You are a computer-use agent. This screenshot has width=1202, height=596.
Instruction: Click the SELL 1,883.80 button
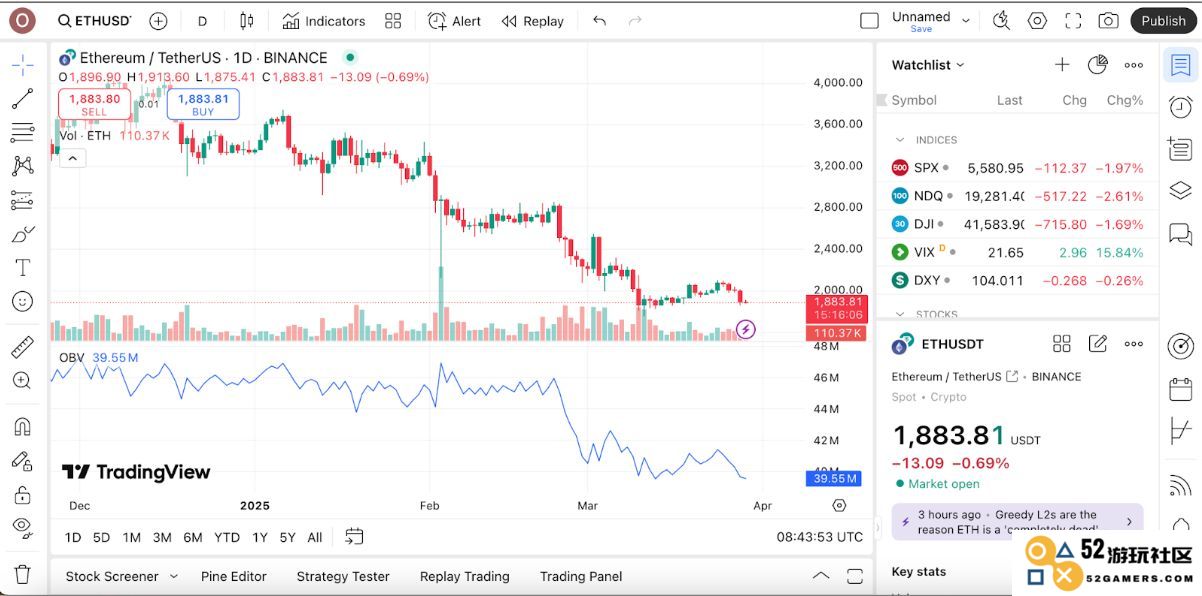click(94, 104)
